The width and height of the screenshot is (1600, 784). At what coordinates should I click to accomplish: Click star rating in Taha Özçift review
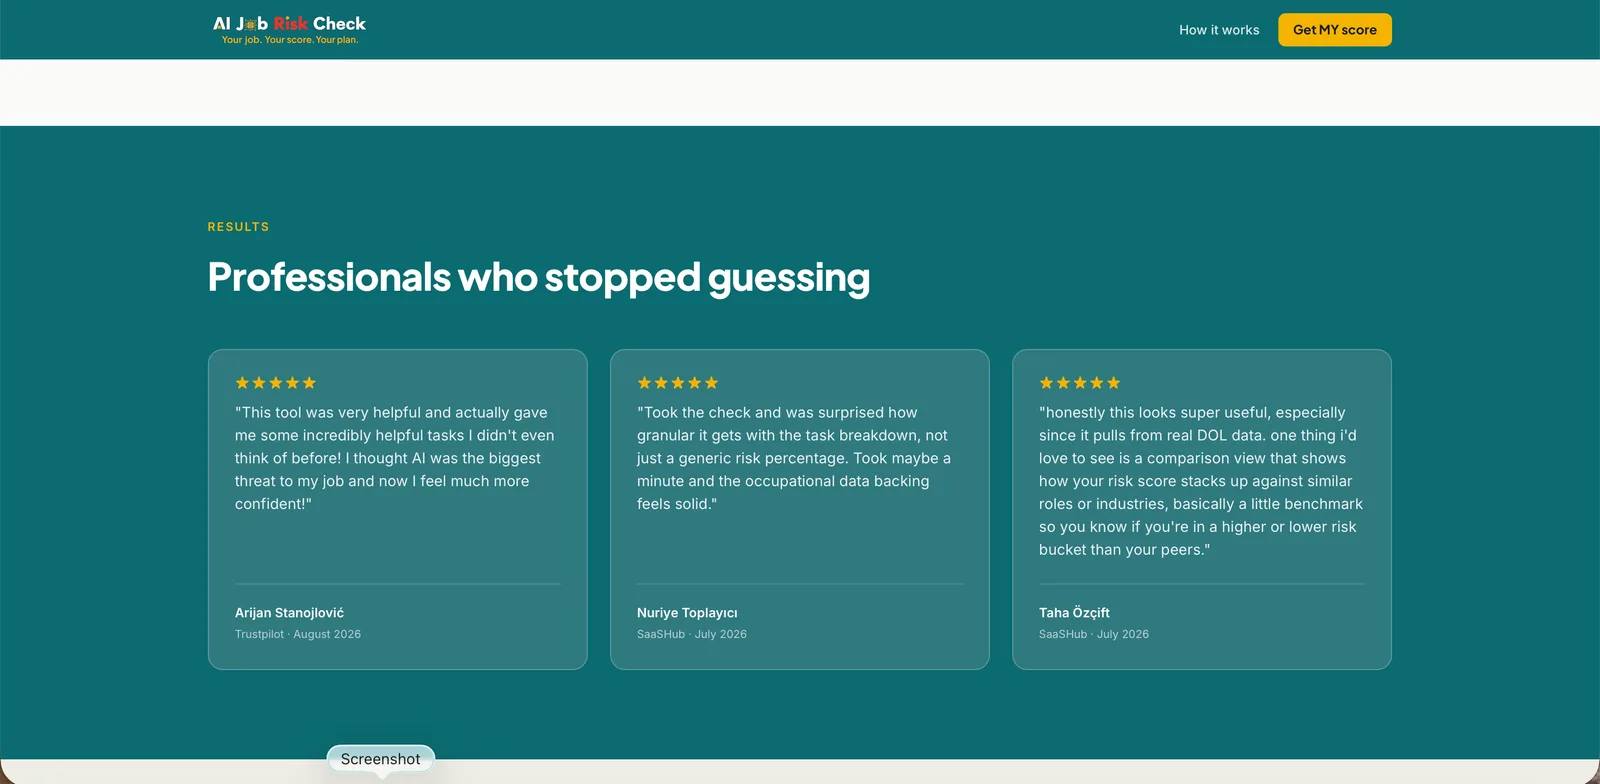(x=1080, y=383)
